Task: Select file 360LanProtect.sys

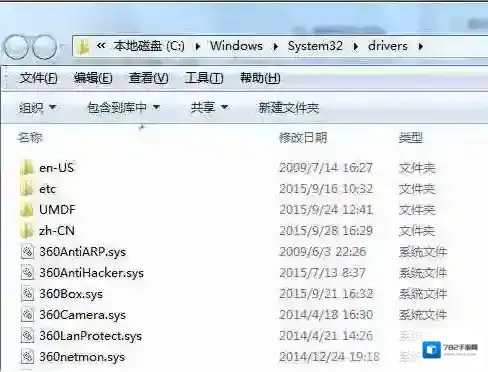Action: (91, 336)
